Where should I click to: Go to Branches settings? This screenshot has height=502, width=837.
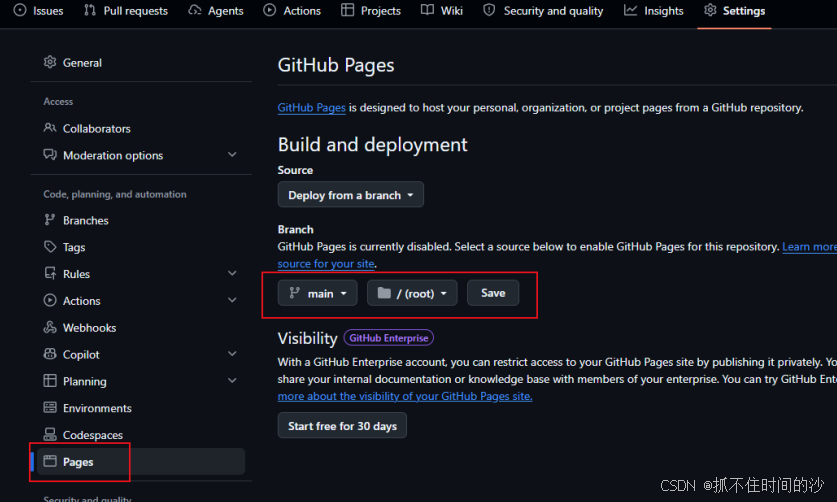pyautogui.click(x=141, y=220)
